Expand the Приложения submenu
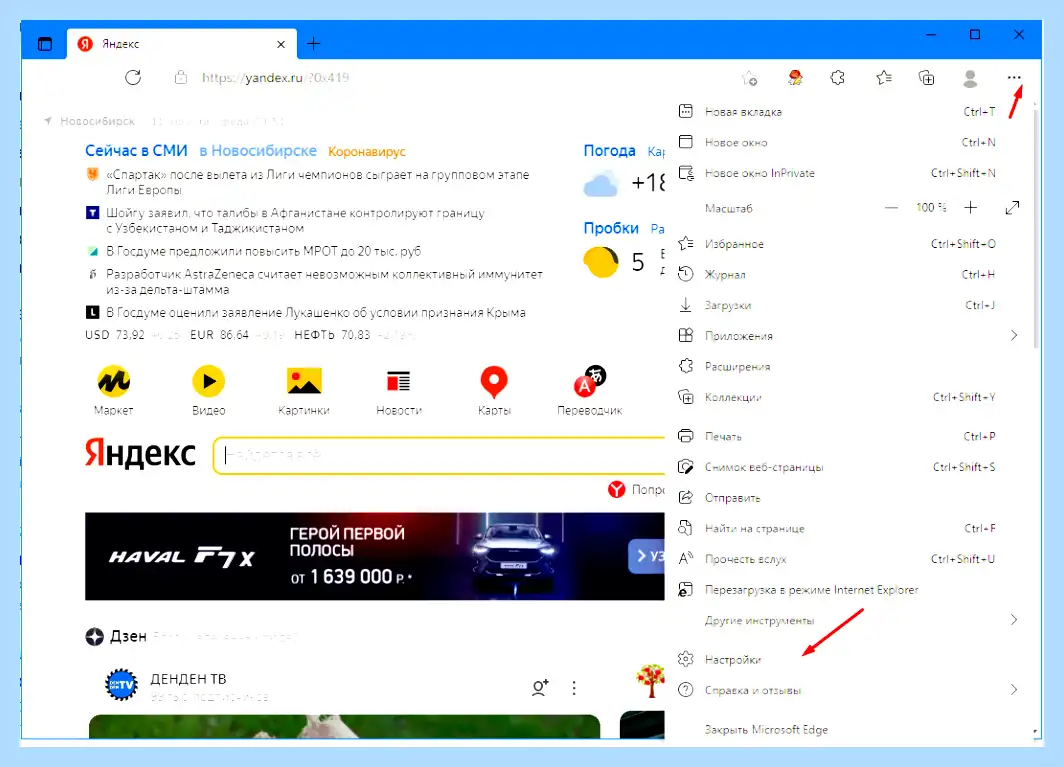Screen dimensions: 1064x767 click(1014, 335)
